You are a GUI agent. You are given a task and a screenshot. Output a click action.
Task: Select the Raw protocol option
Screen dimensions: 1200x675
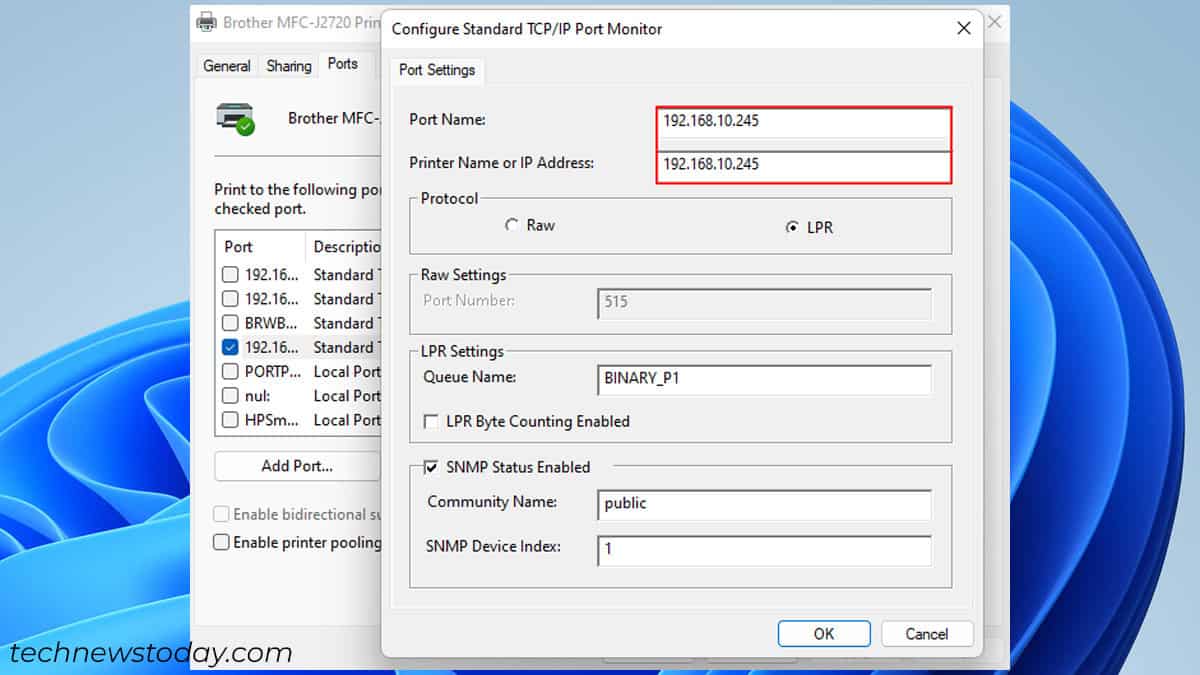click(511, 225)
